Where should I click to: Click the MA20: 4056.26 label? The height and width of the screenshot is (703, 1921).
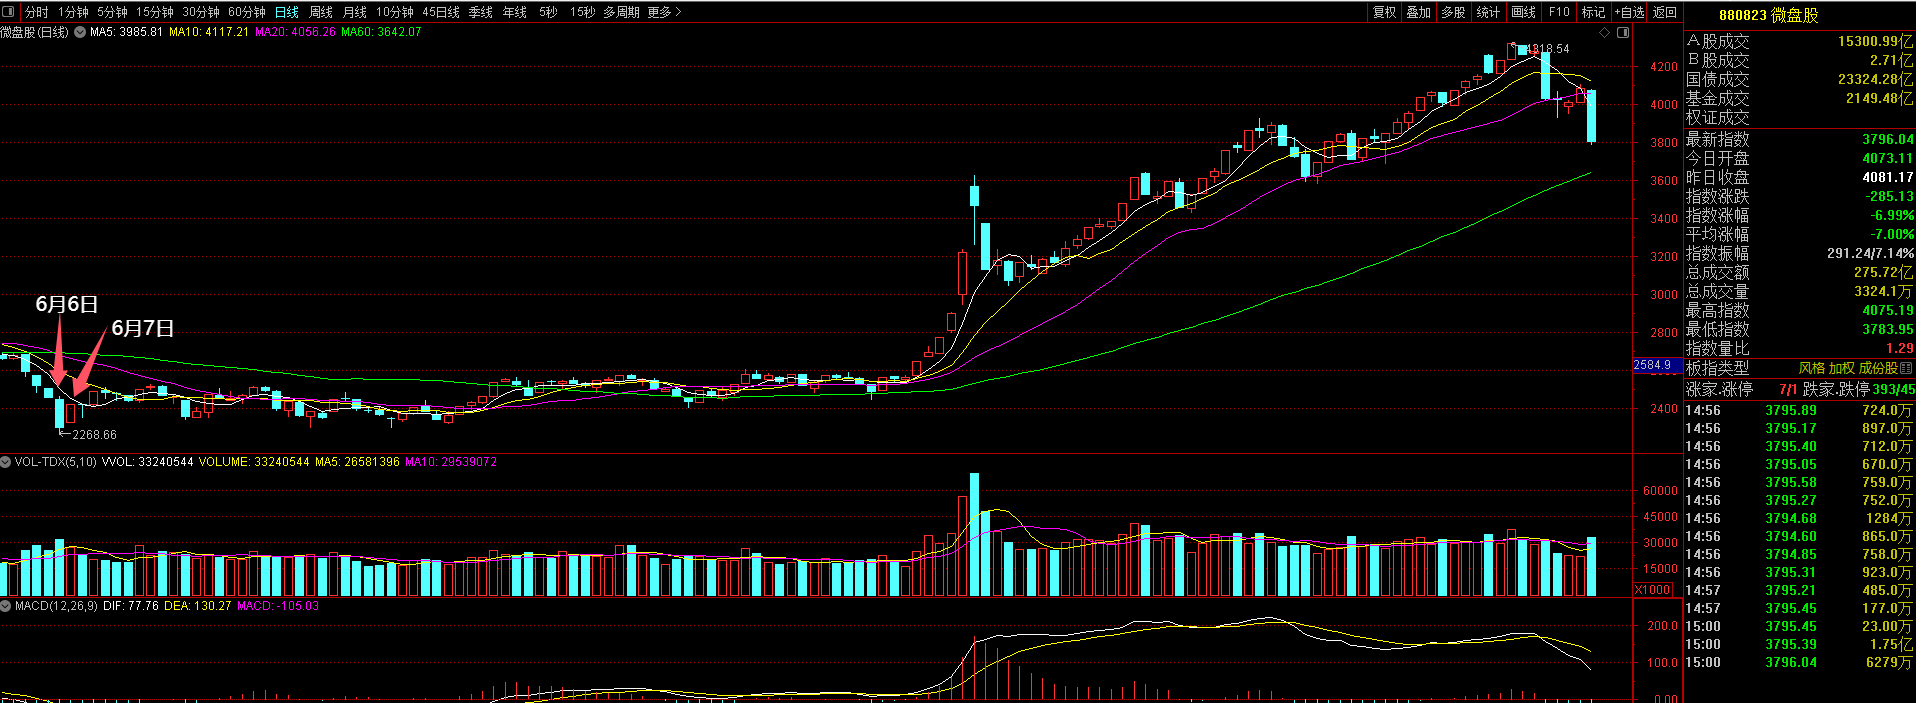(x=295, y=32)
